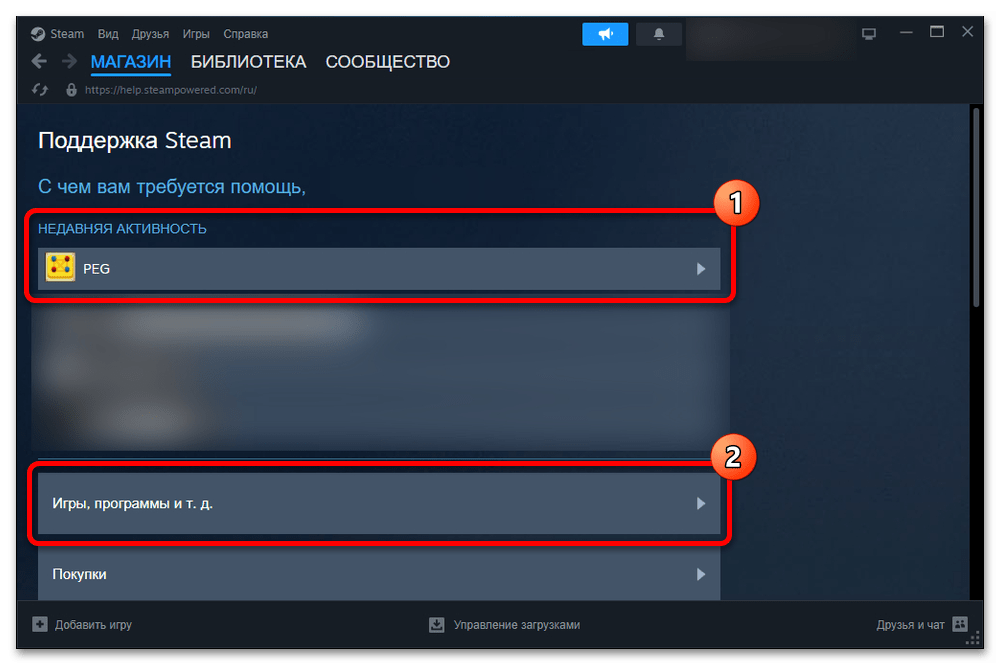Click the Steam logo icon

[38, 34]
